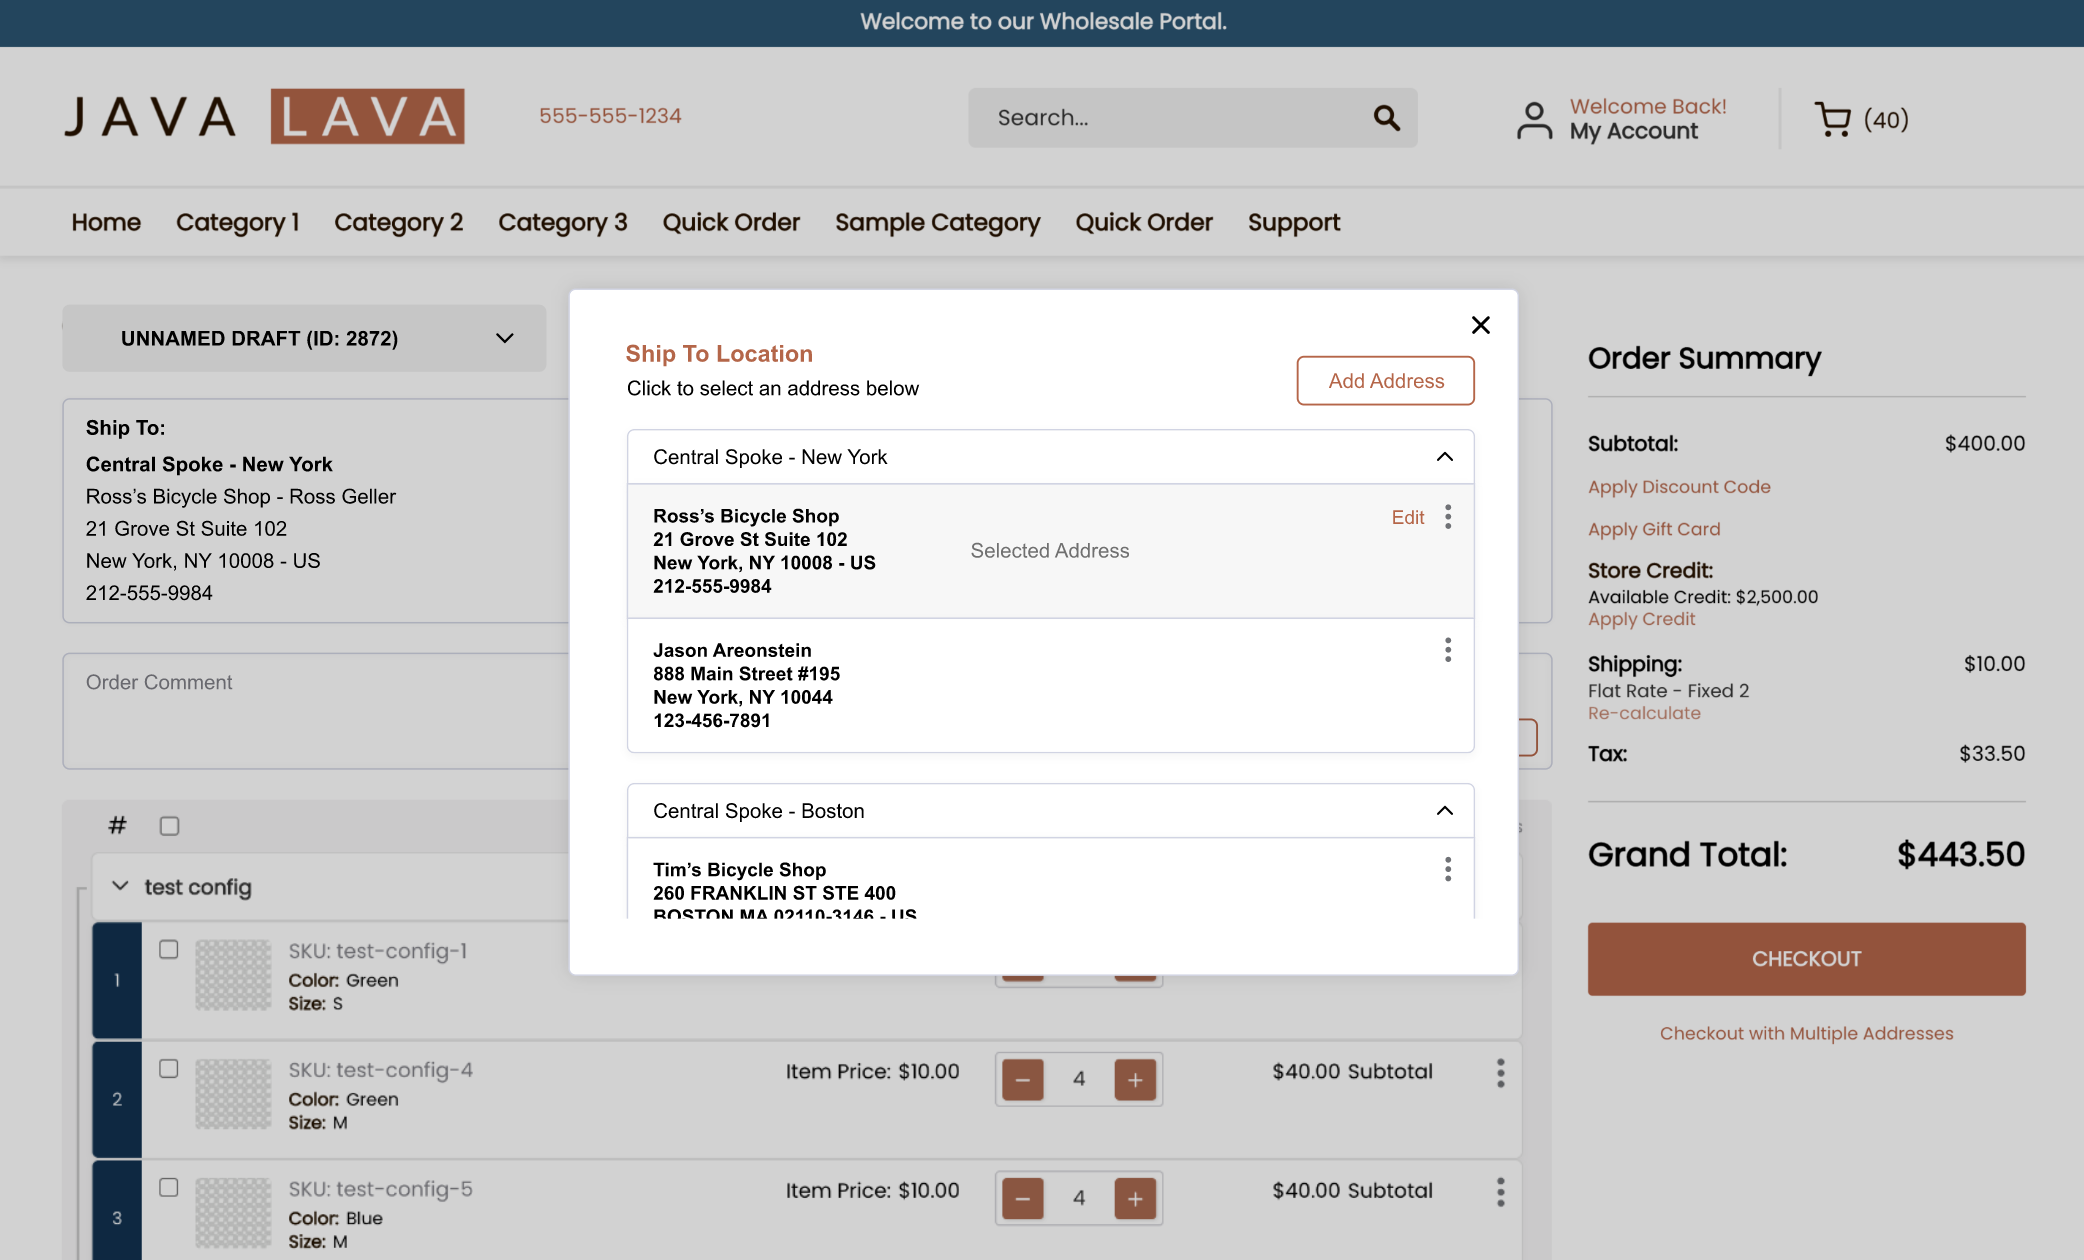This screenshot has height=1260, width=2084.
Task: Click the search magnifier icon
Action: click(x=1386, y=118)
